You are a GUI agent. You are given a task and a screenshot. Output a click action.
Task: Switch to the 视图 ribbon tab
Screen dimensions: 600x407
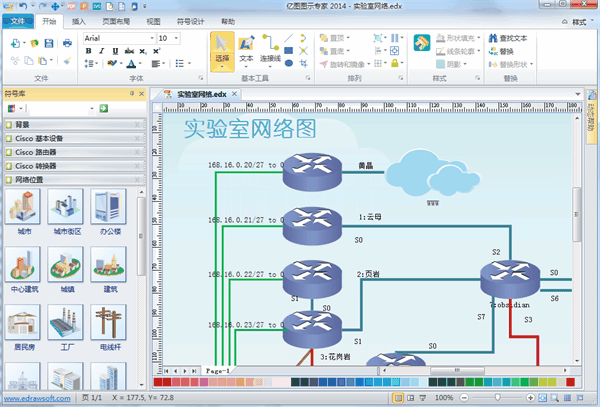(153, 21)
